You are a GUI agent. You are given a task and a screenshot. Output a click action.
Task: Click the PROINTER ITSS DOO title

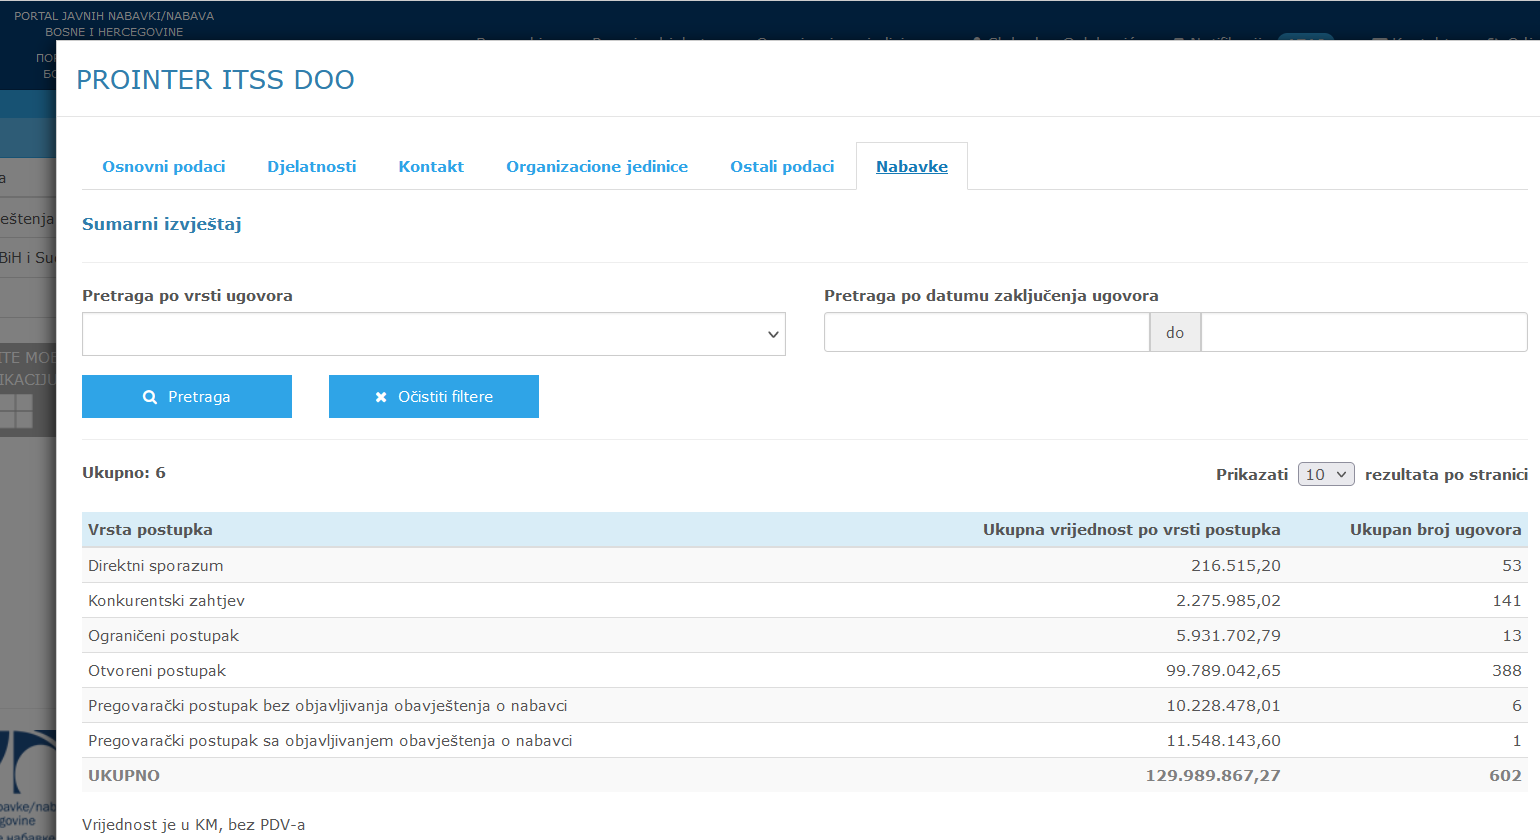[x=216, y=80]
